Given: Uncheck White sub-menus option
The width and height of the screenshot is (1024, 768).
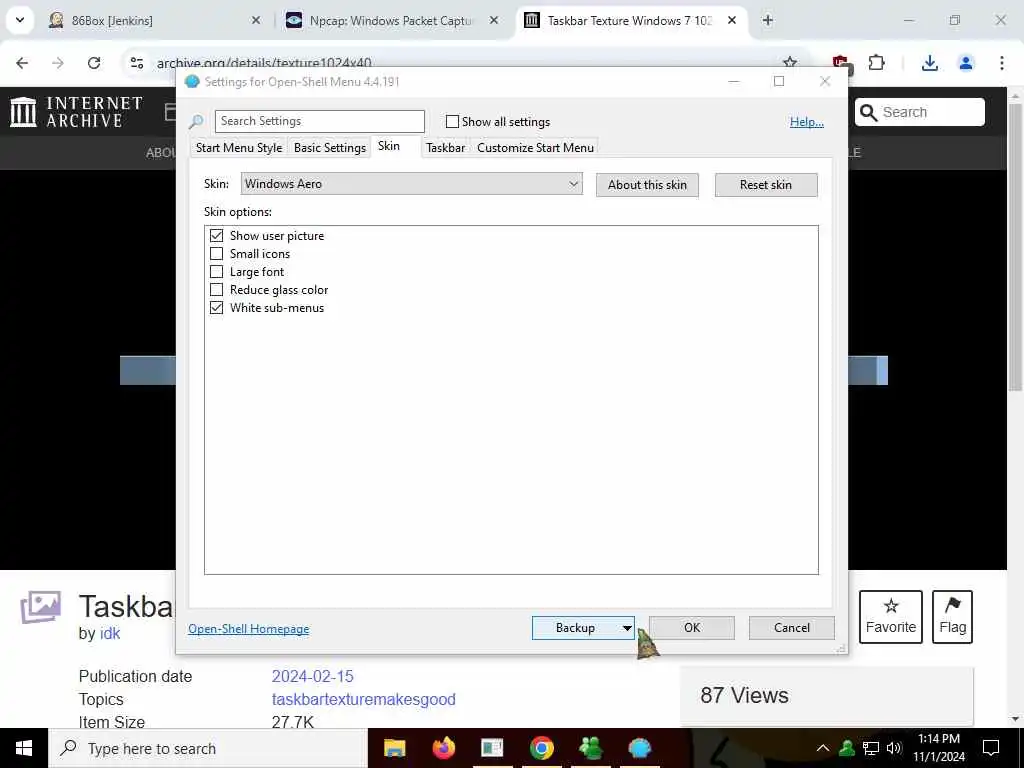Looking at the screenshot, I should tap(216, 308).
